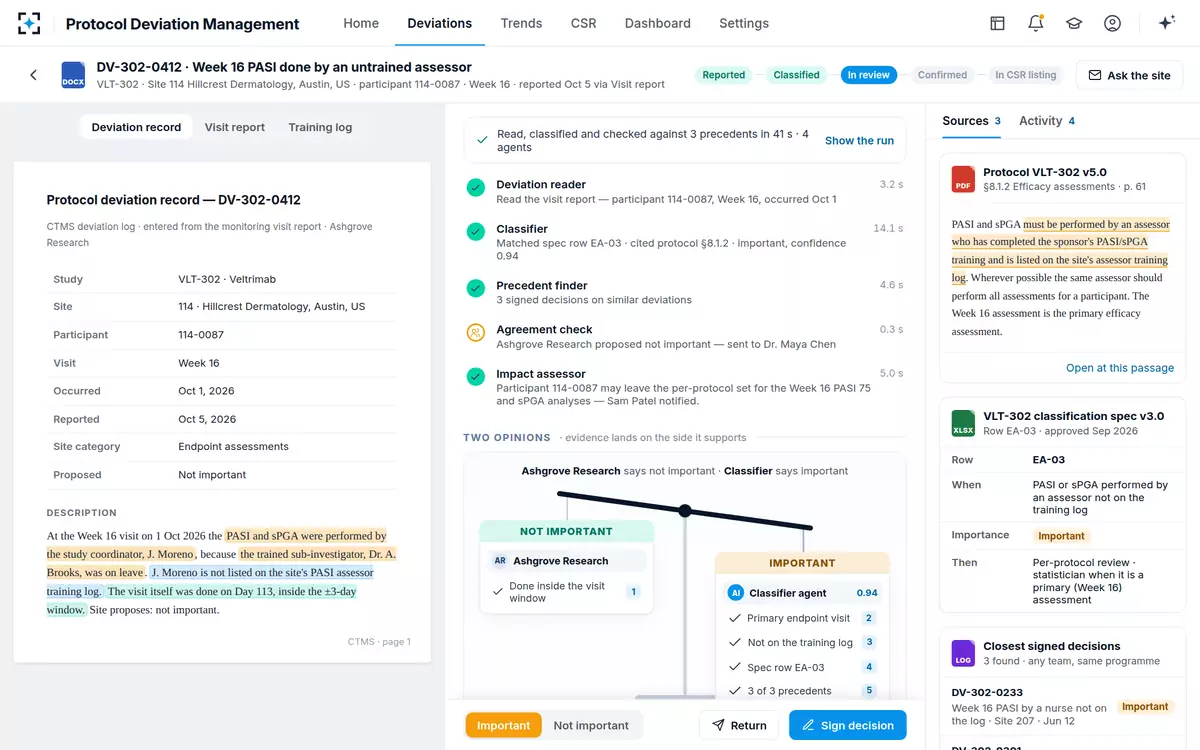Click the Impact assessor check icon
1200x750 pixels.
click(x=476, y=376)
